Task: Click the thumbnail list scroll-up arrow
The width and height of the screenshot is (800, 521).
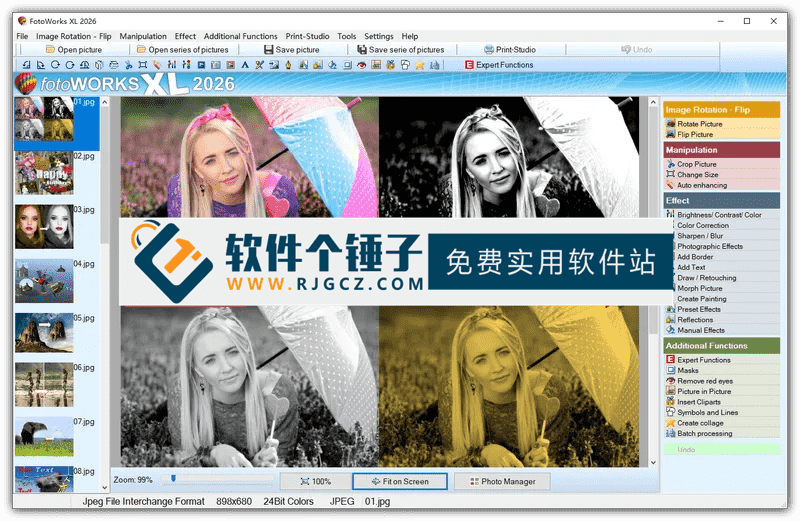Action: coord(105,102)
